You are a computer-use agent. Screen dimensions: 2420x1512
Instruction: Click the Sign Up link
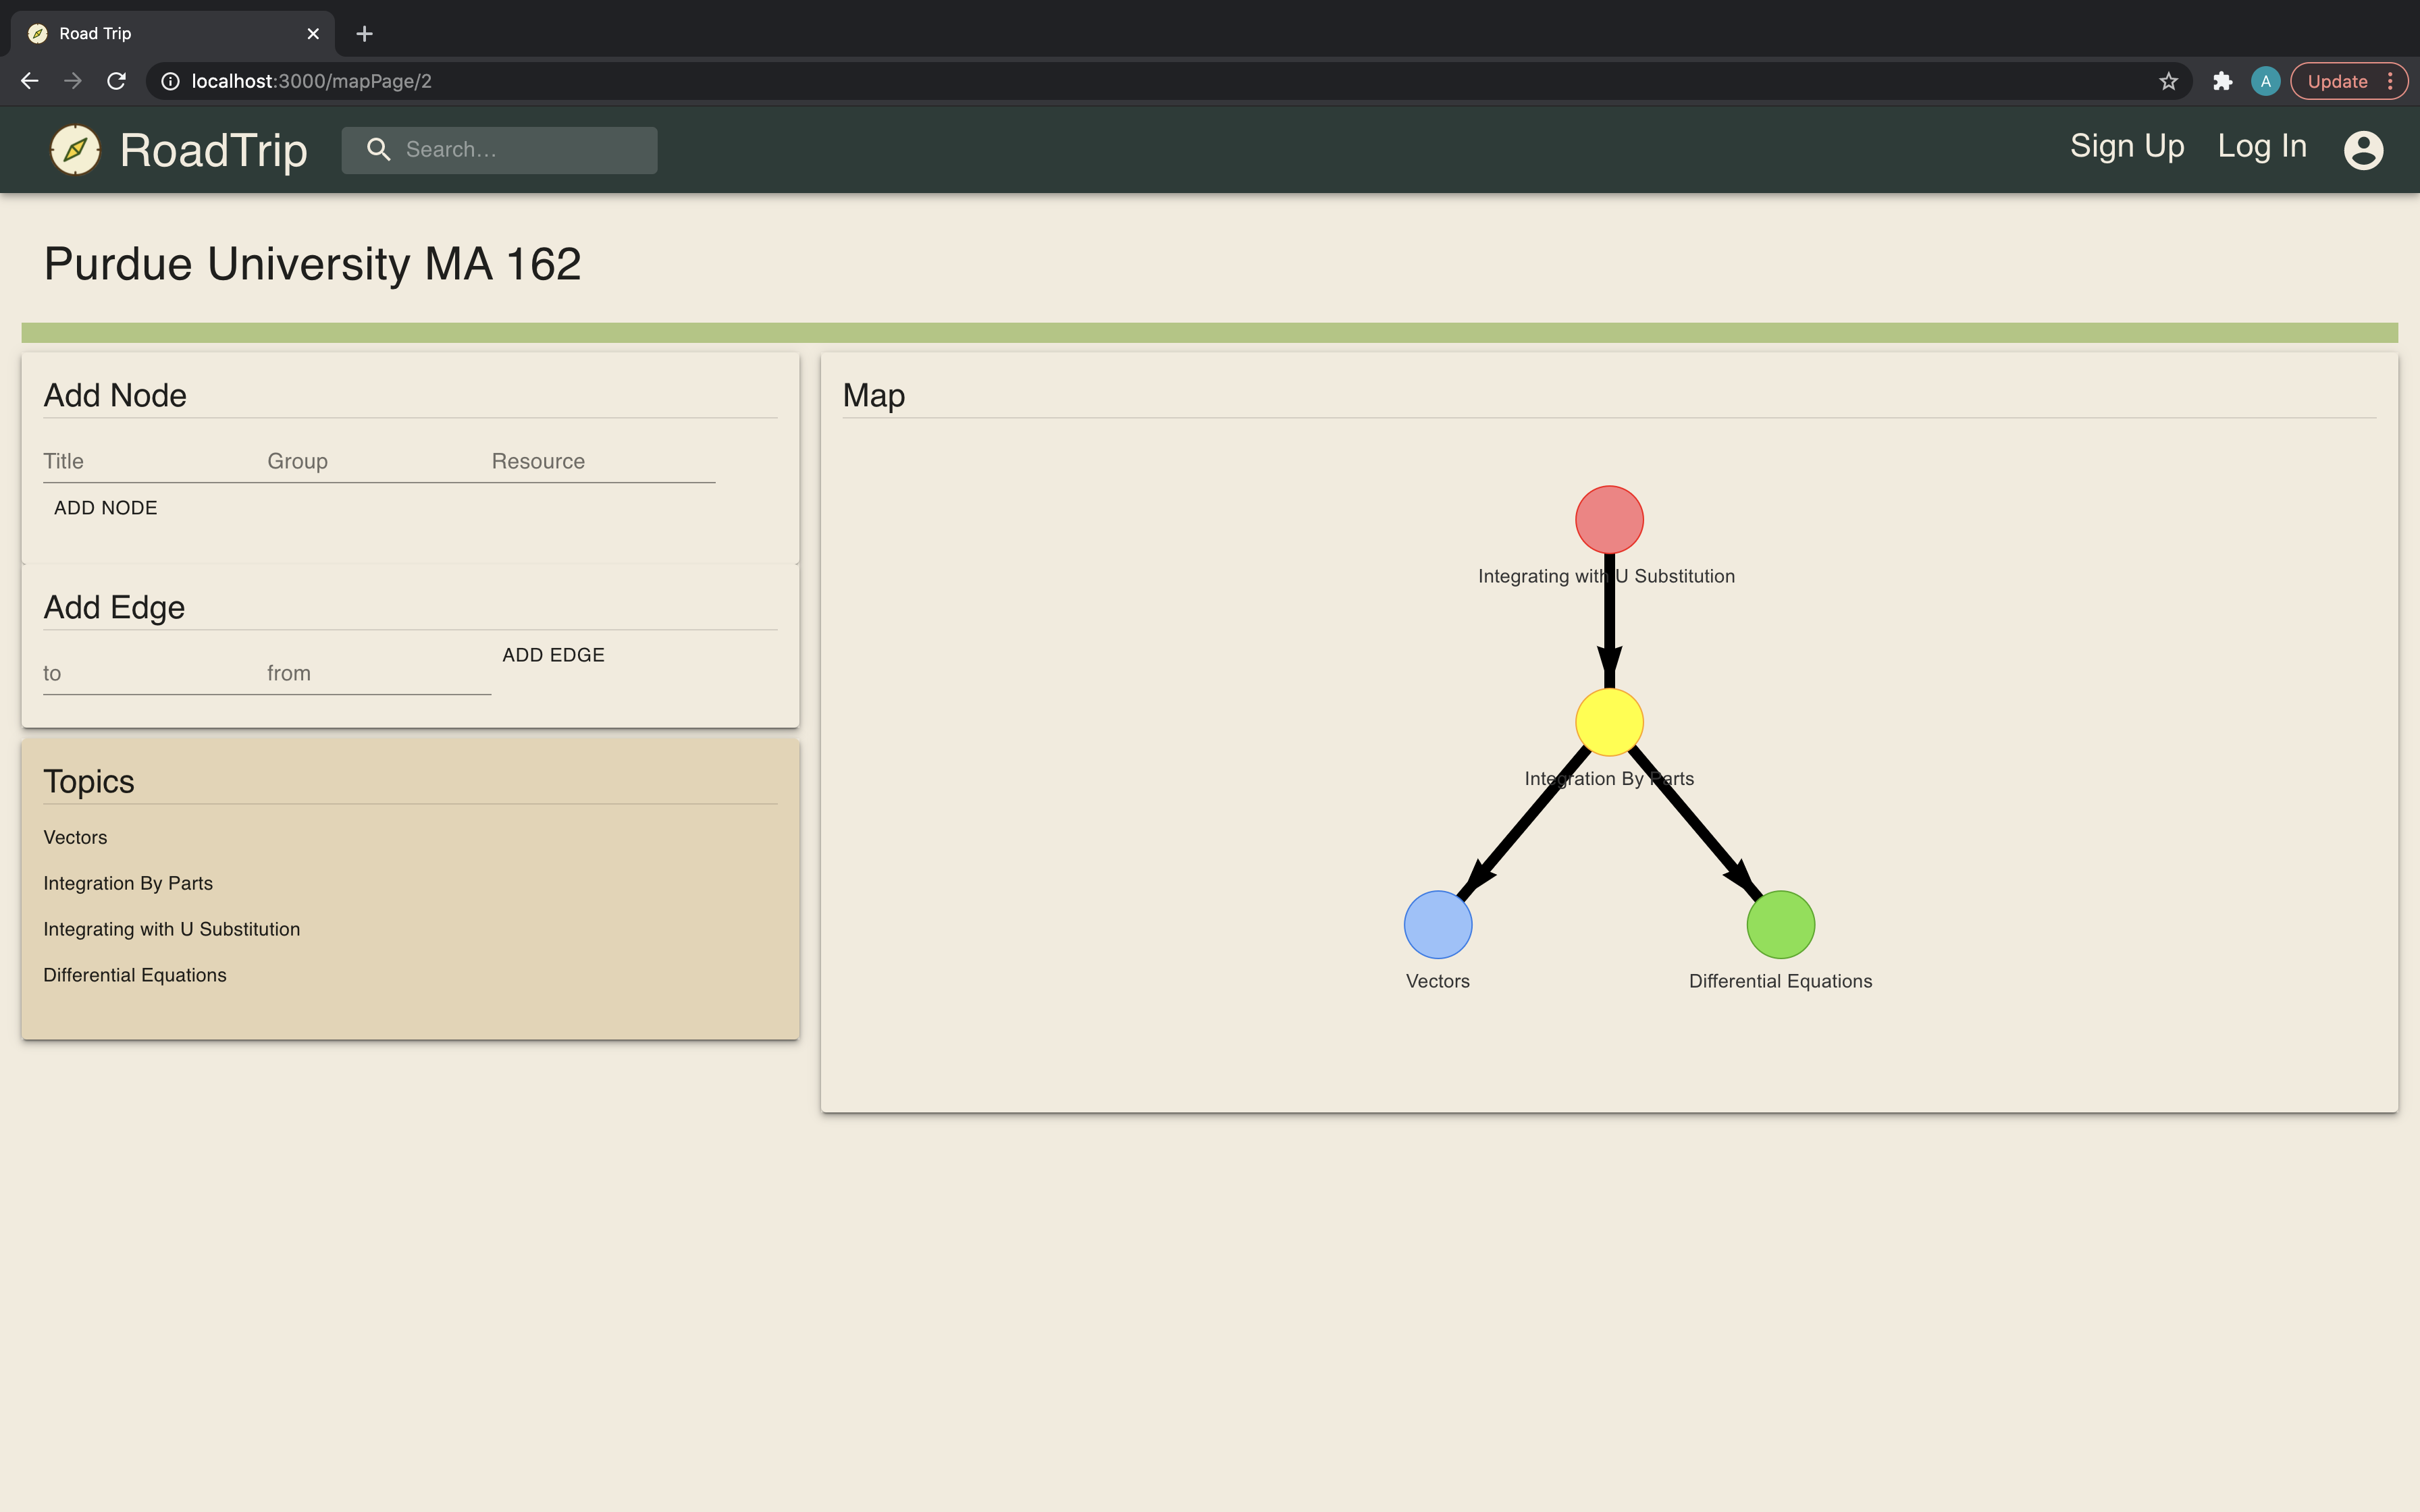(x=2126, y=146)
